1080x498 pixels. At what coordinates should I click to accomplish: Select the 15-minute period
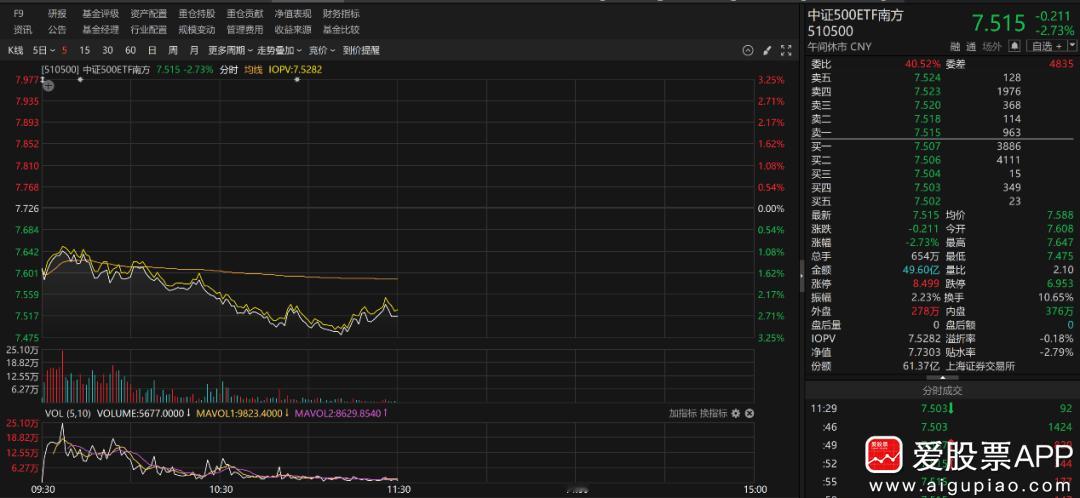[84, 50]
